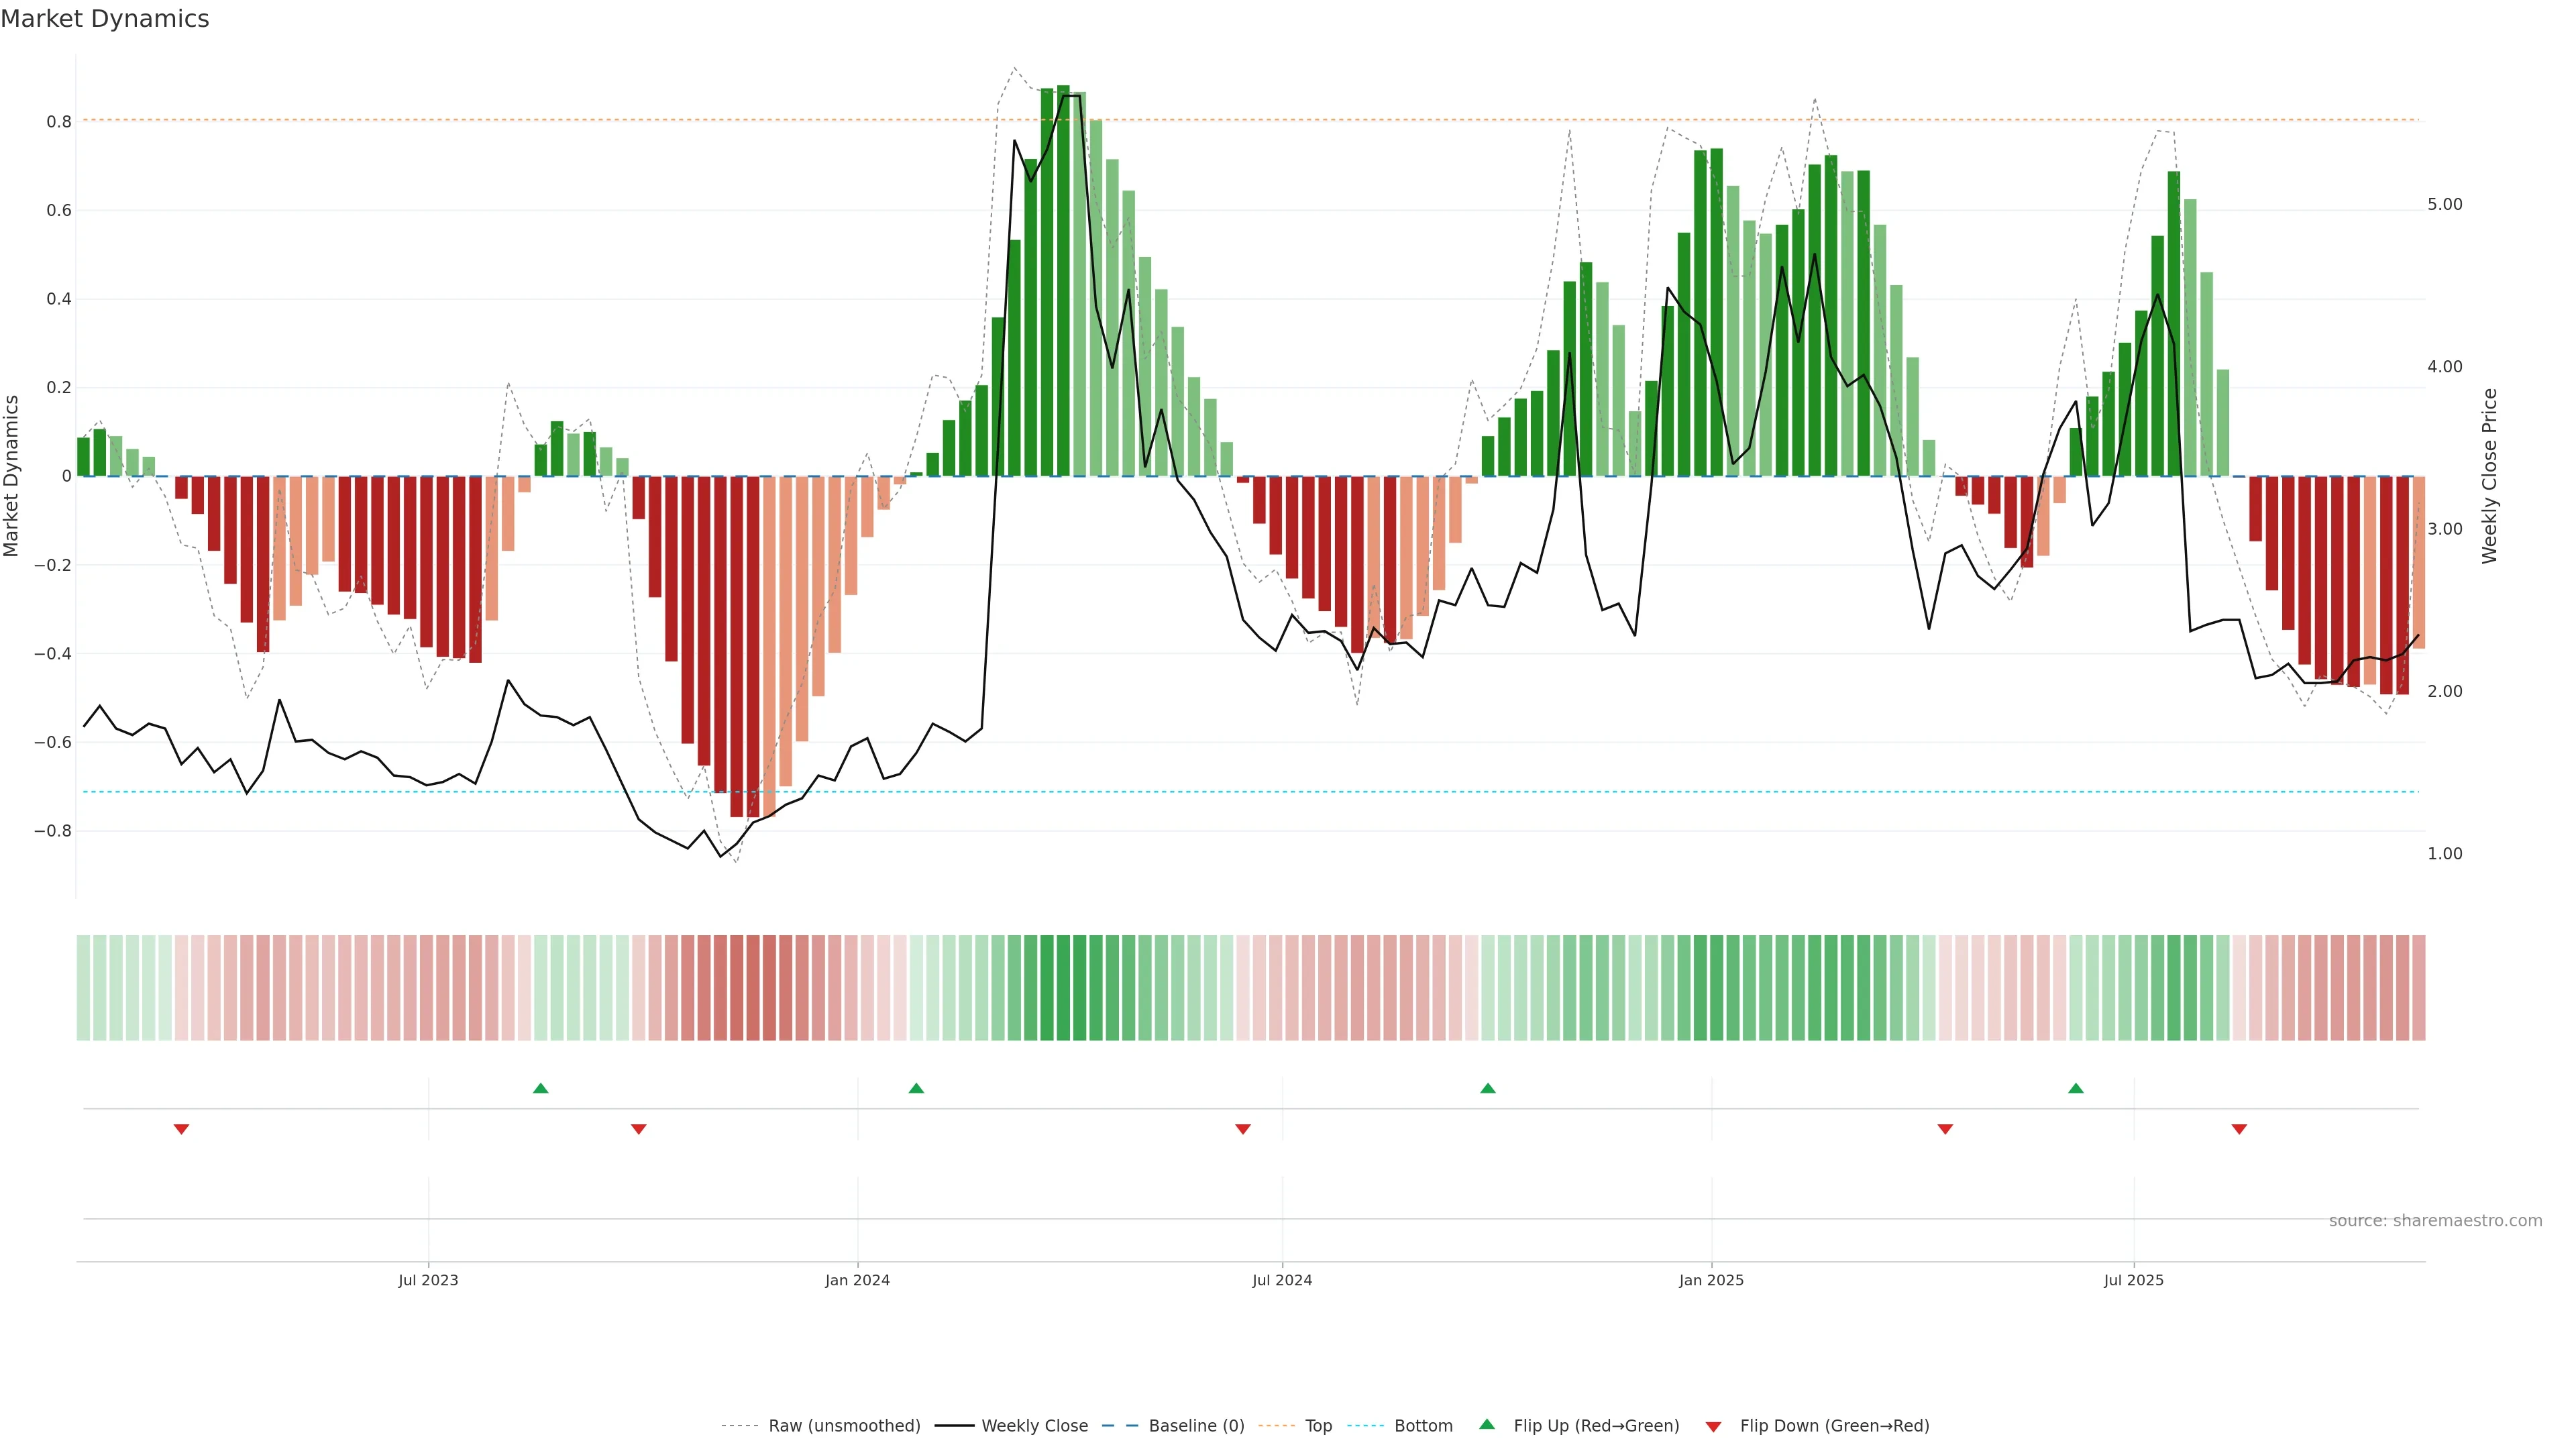Click the flip-down marker between Jan 2025 and Jul 2025
This screenshot has height=1449, width=2576.
pos(1945,1129)
